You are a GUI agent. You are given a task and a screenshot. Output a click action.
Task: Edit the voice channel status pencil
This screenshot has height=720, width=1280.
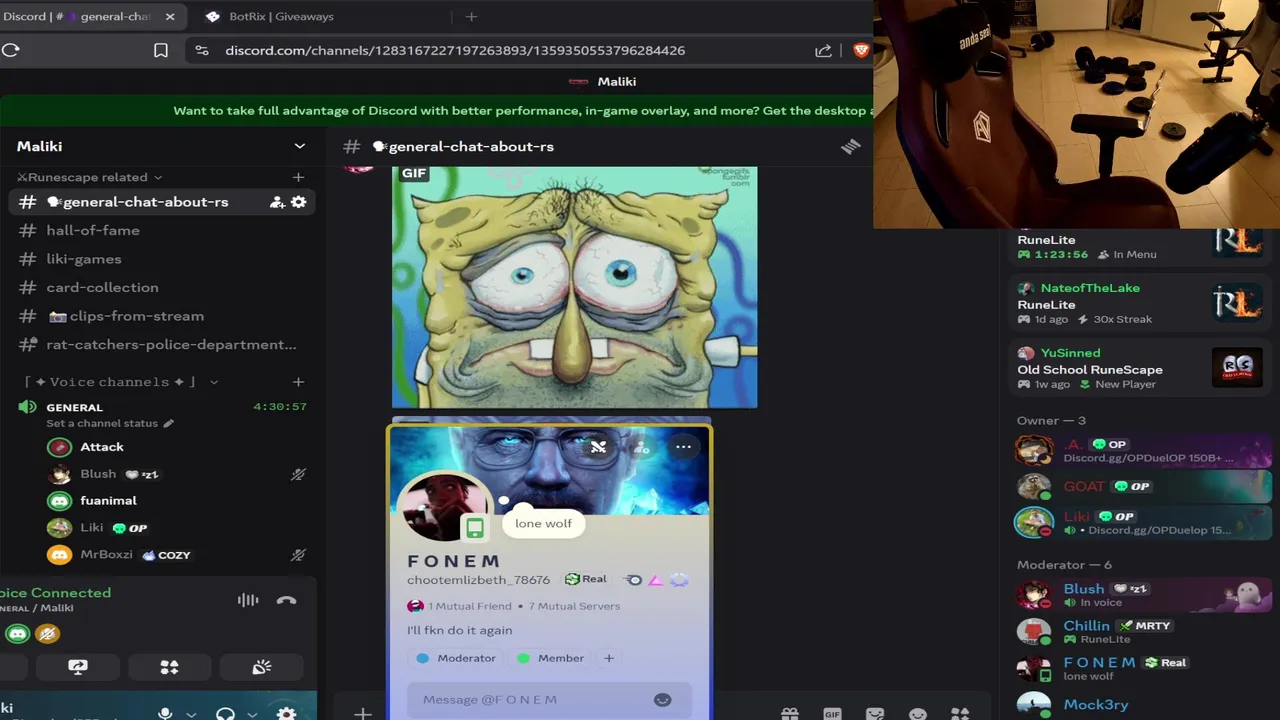pos(168,423)
